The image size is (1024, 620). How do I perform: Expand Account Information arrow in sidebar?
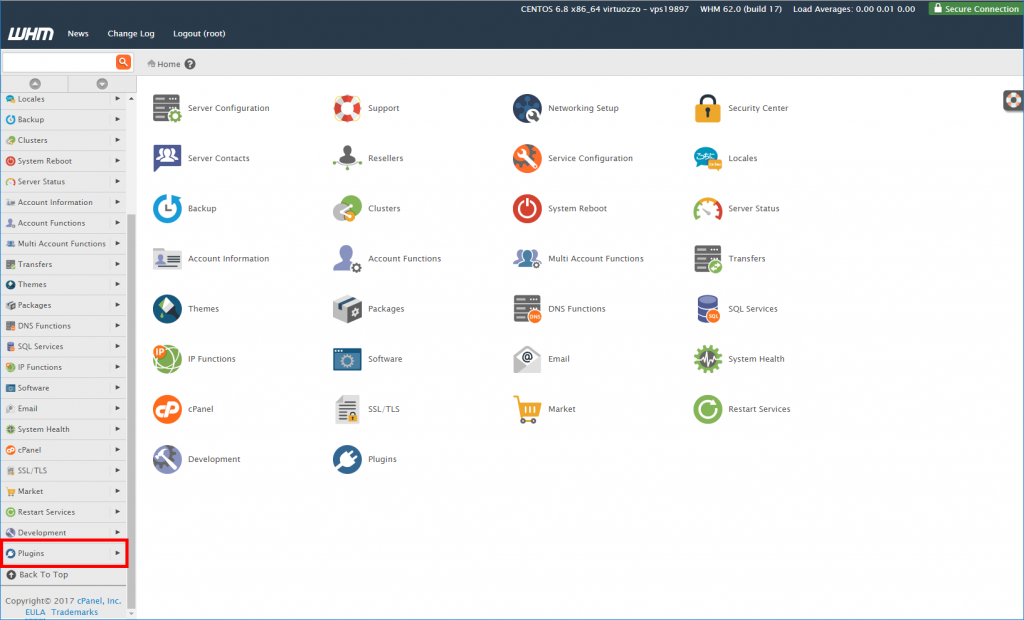(118, 202)
